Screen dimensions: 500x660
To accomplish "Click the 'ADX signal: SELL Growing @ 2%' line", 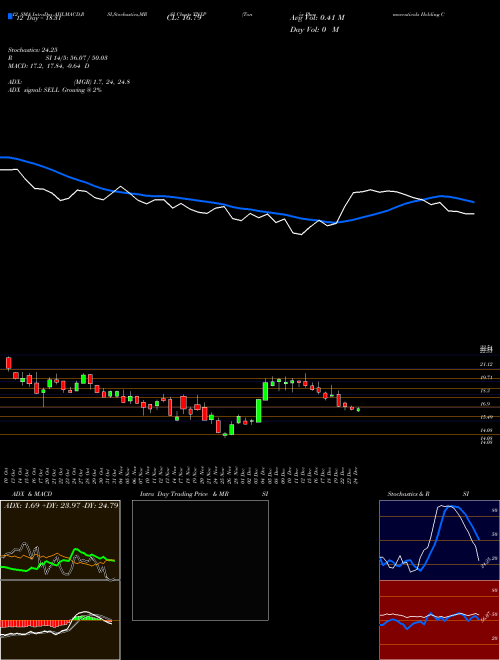I will pyautogui.click(x=55, y=90).
